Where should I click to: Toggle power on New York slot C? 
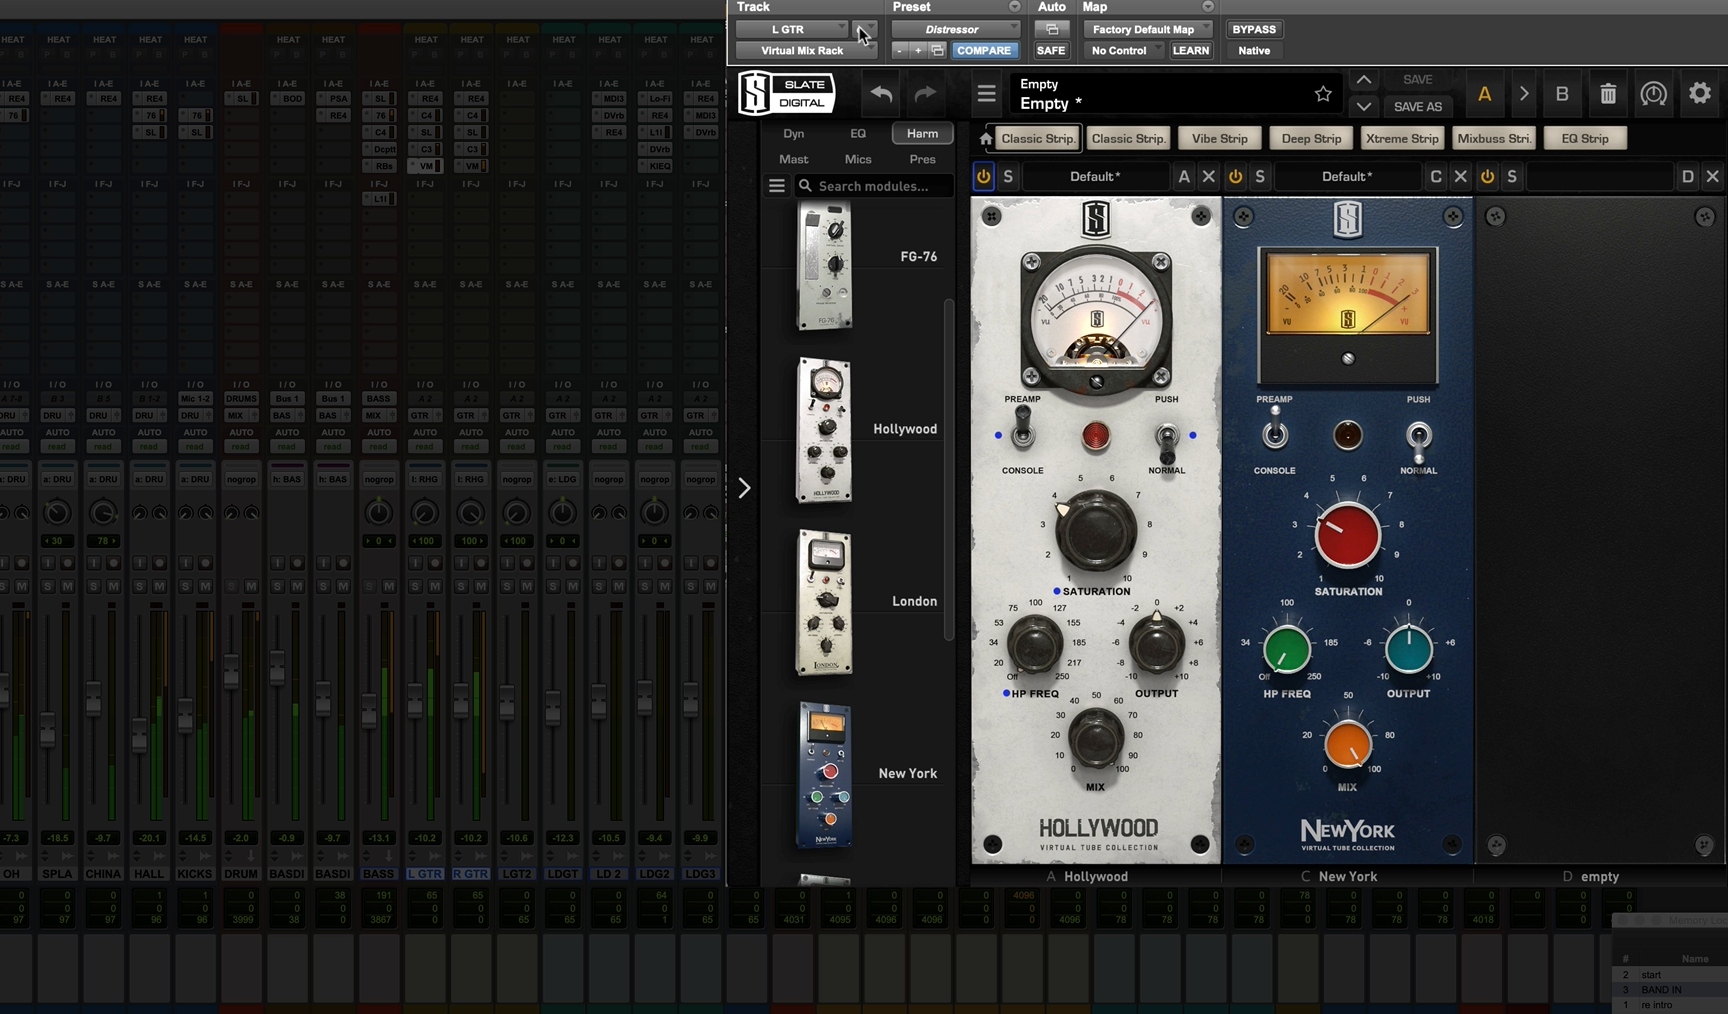(1235, 176)
